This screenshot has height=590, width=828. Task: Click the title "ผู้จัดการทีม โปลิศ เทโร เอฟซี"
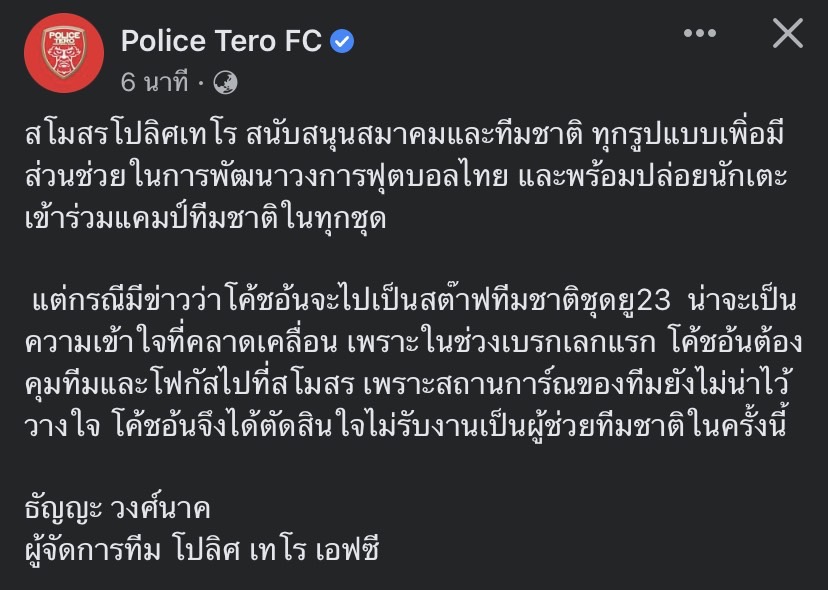202,549
